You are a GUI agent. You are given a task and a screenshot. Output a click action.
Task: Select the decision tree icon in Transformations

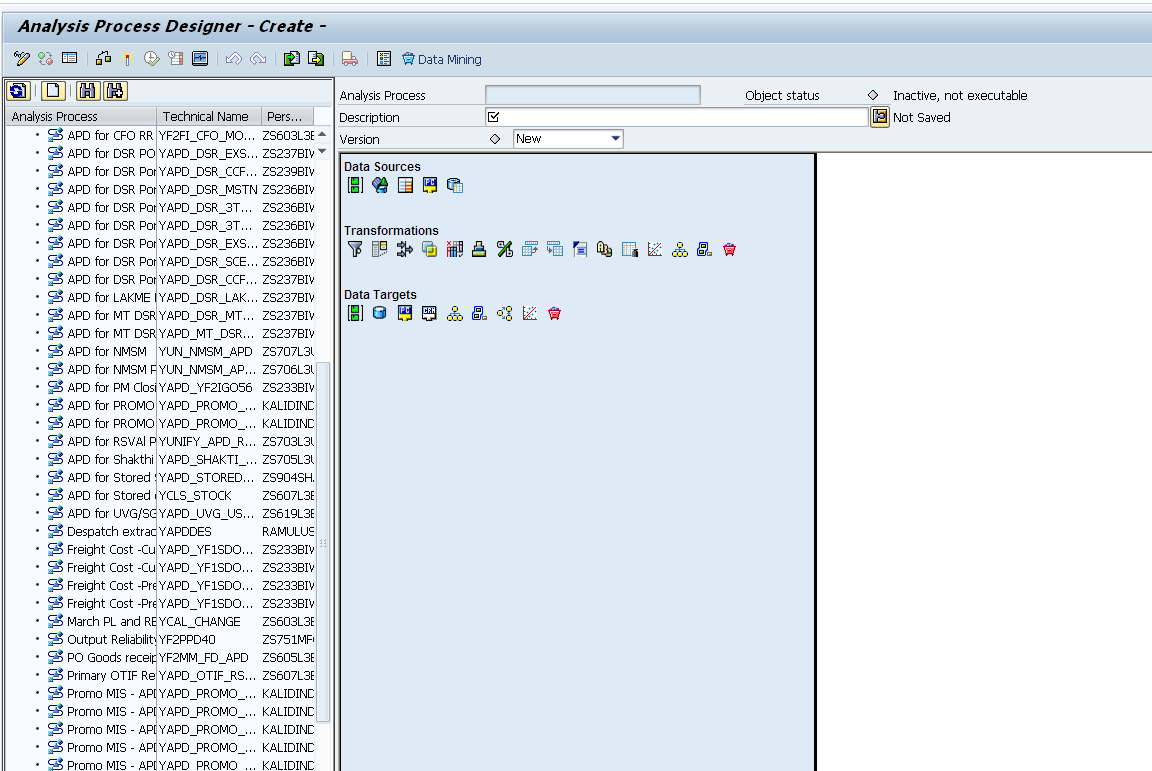point(680,249)
